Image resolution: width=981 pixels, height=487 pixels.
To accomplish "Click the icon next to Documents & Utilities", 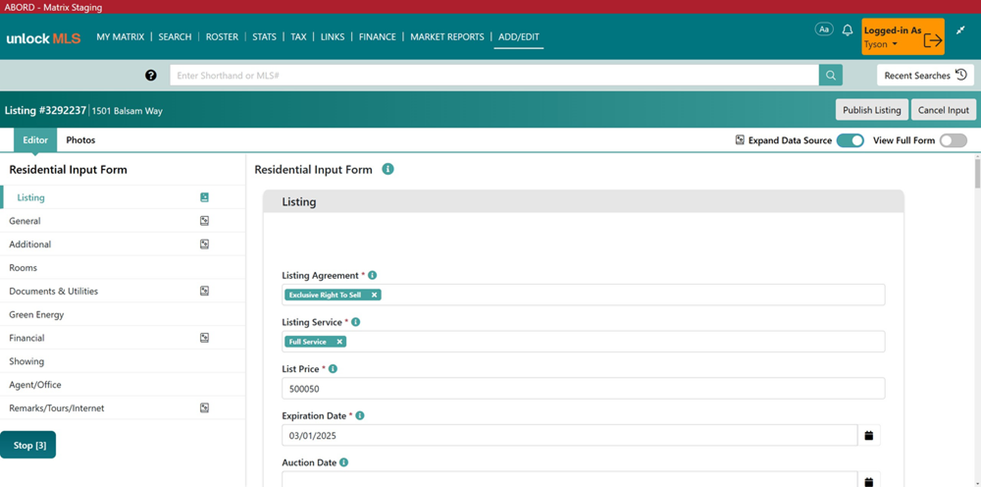I will 204,291.
